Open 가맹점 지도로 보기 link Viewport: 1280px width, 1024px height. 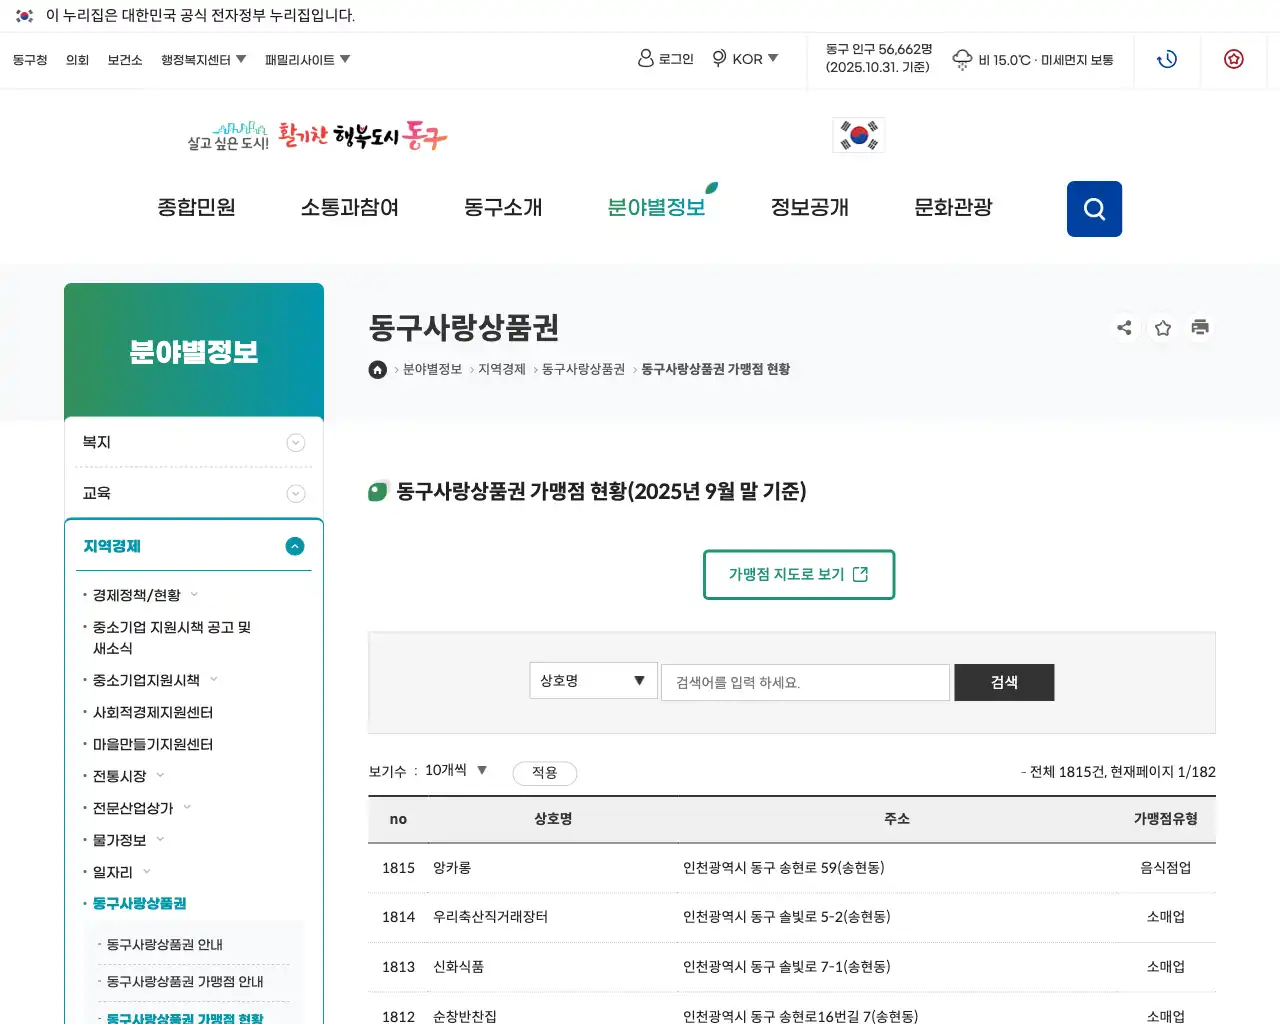click(x=798, y=575)
